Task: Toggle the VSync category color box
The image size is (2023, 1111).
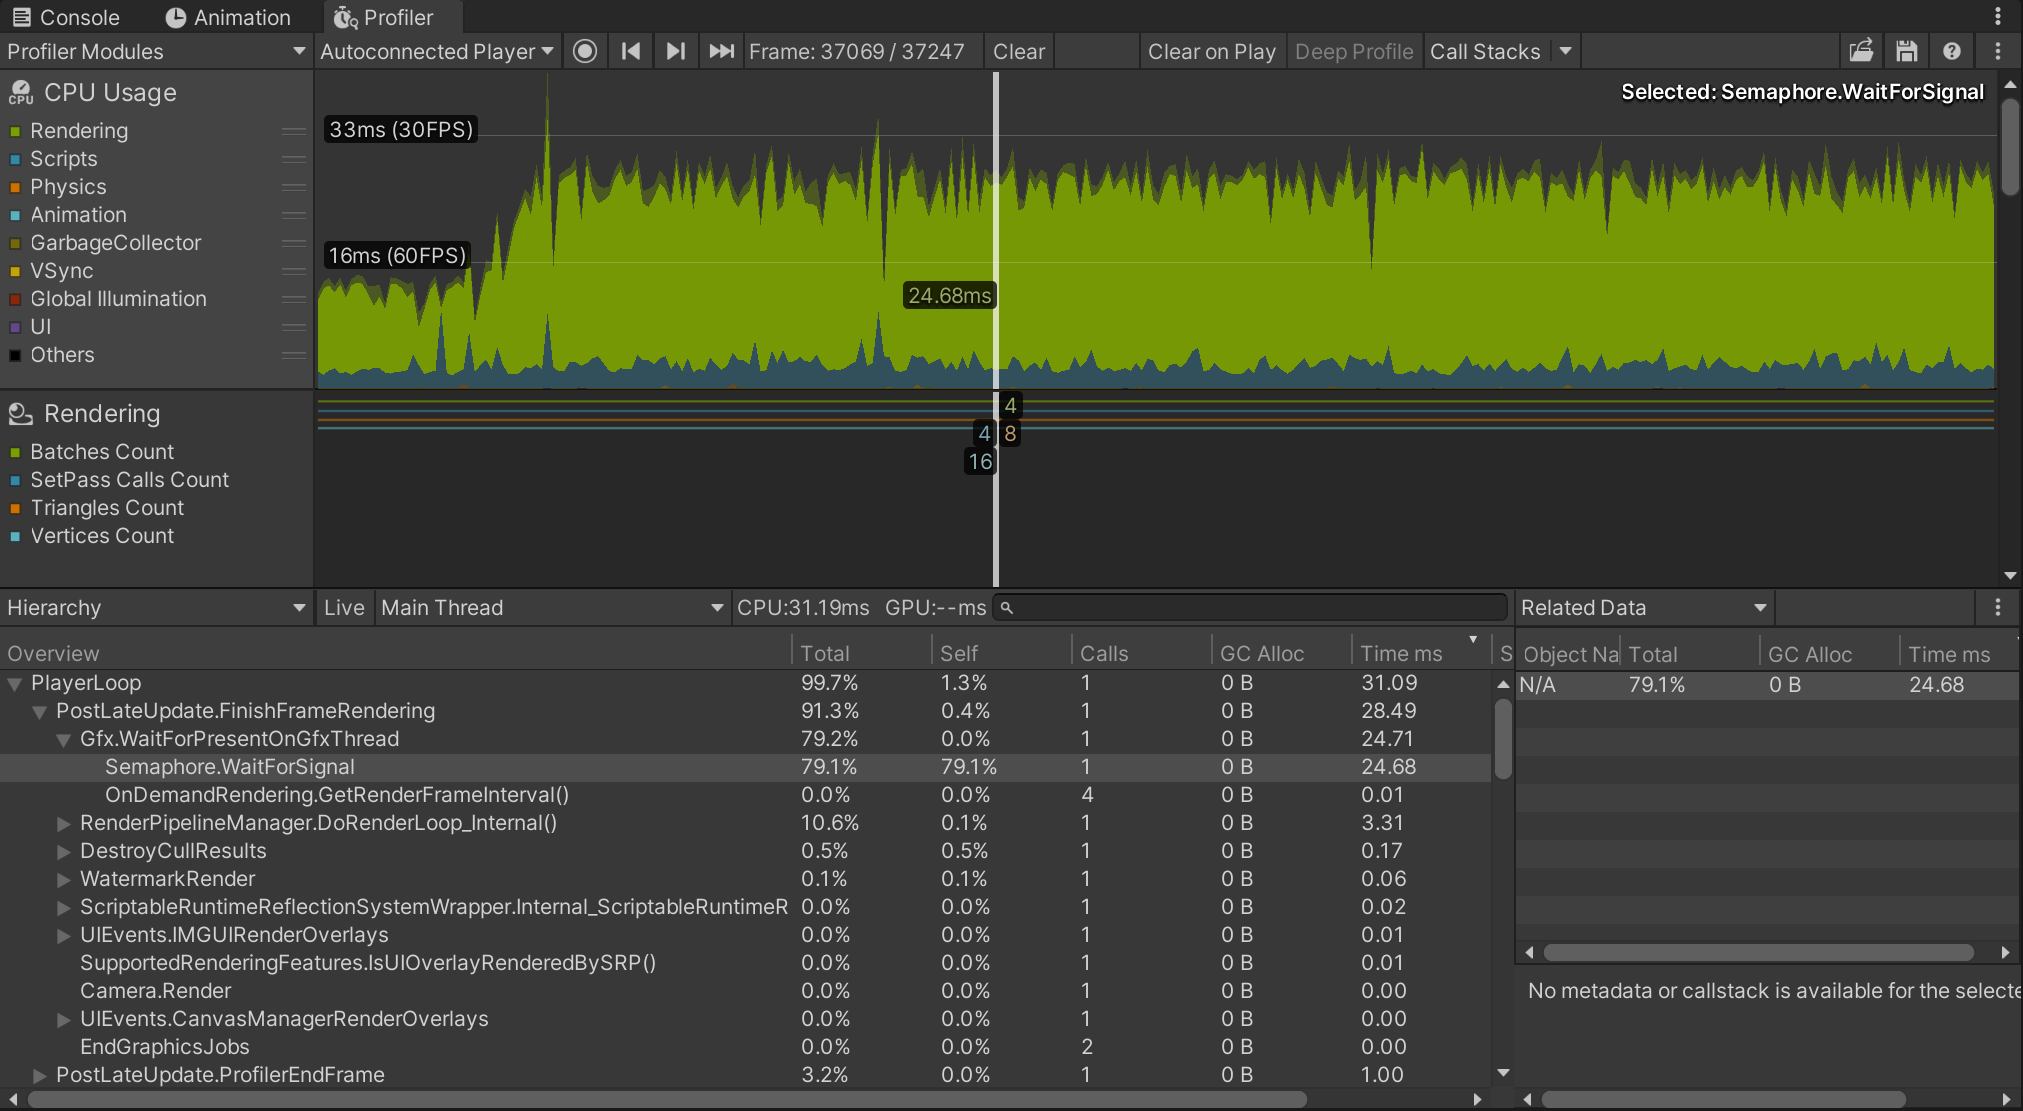Action: [15, 271]
